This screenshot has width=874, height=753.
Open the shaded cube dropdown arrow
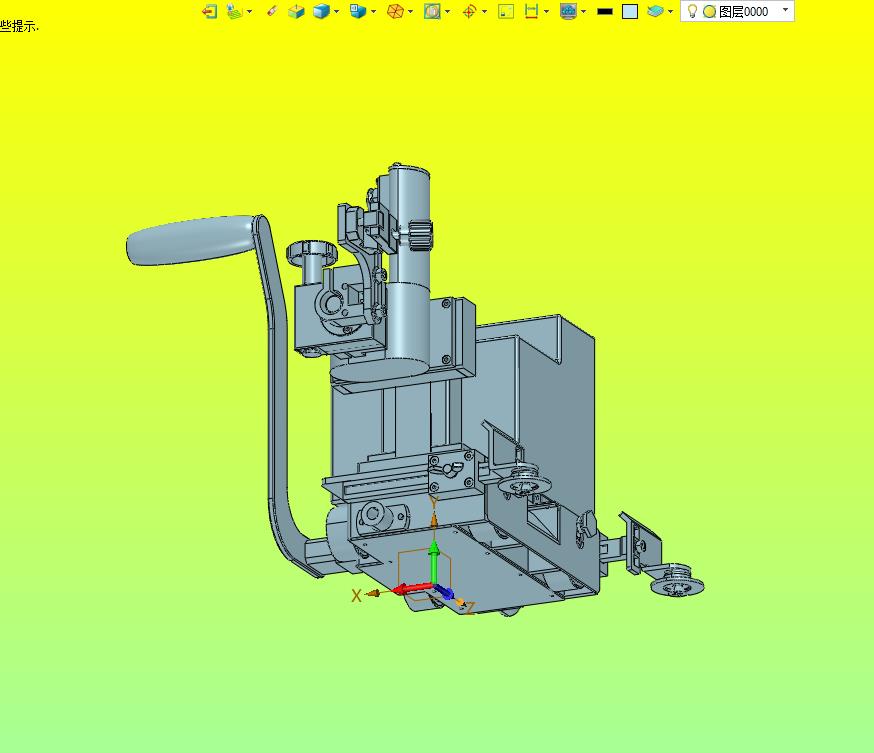tap(336, 12)
